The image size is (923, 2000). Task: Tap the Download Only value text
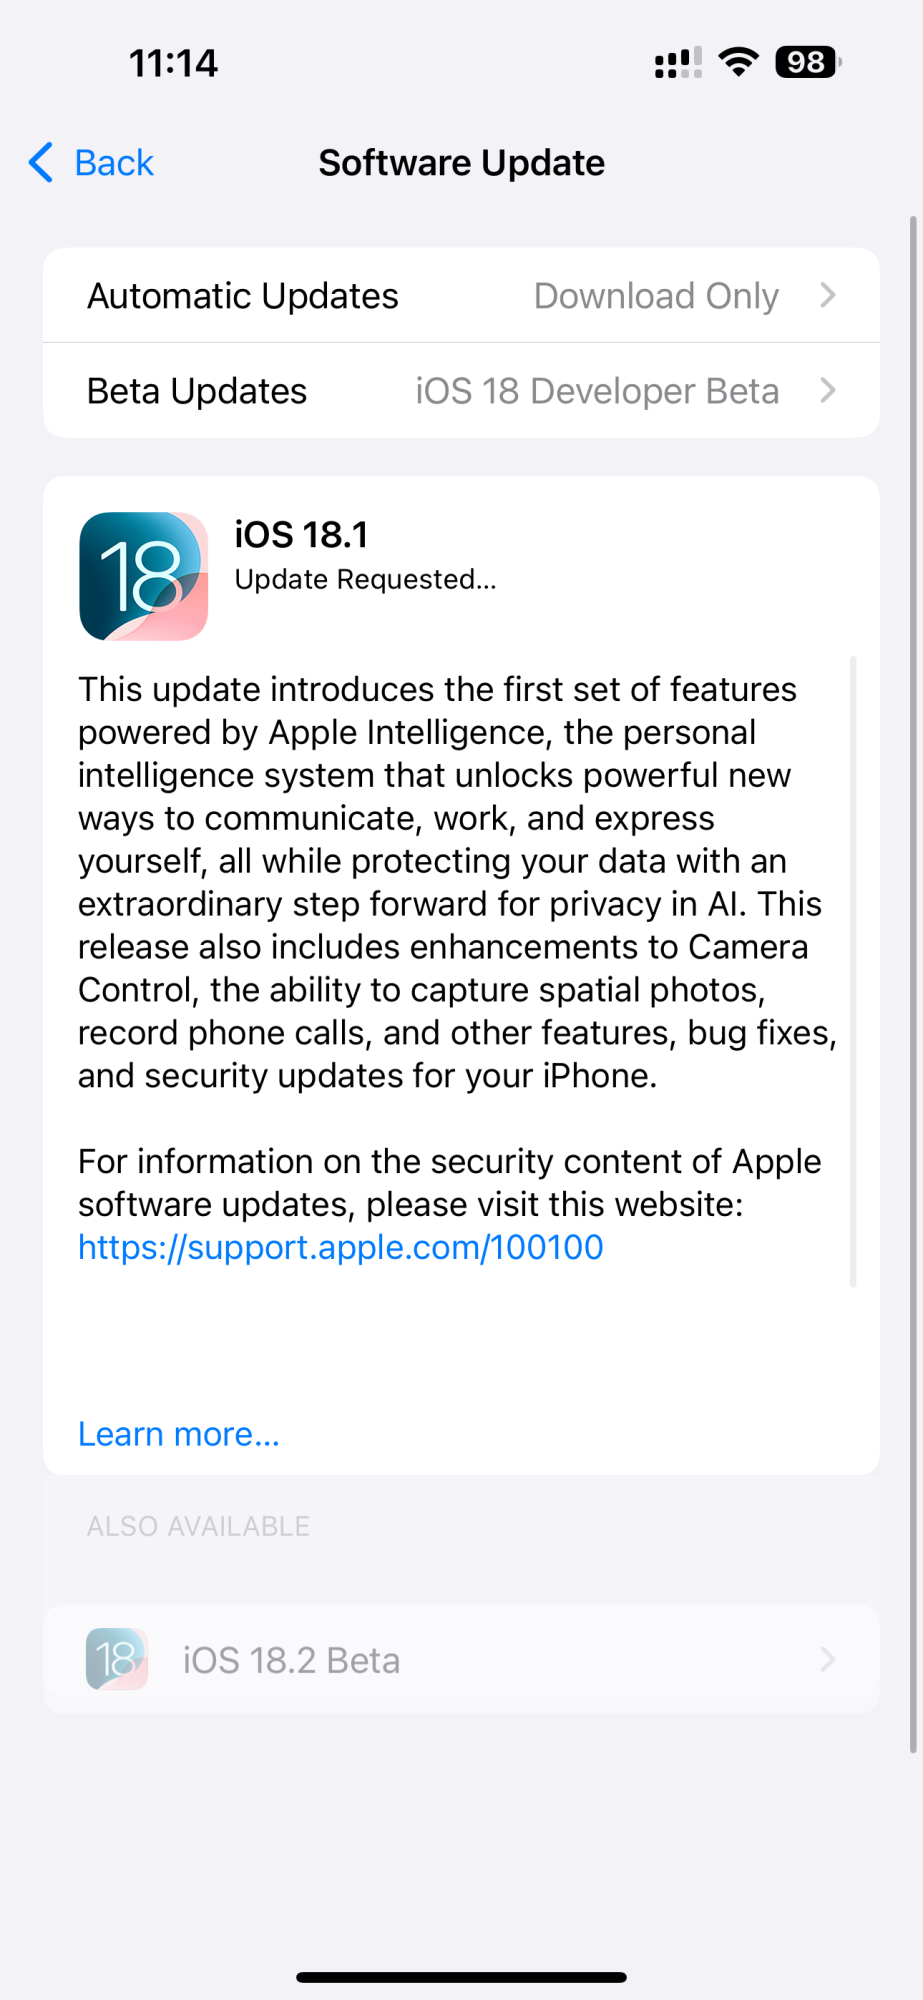(656, 296)
